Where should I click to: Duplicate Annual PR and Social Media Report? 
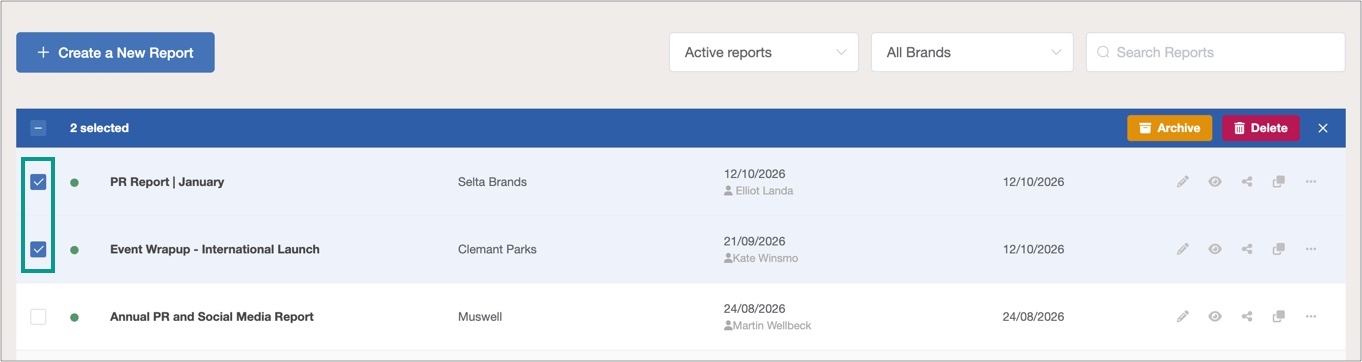coord(1278,317)
